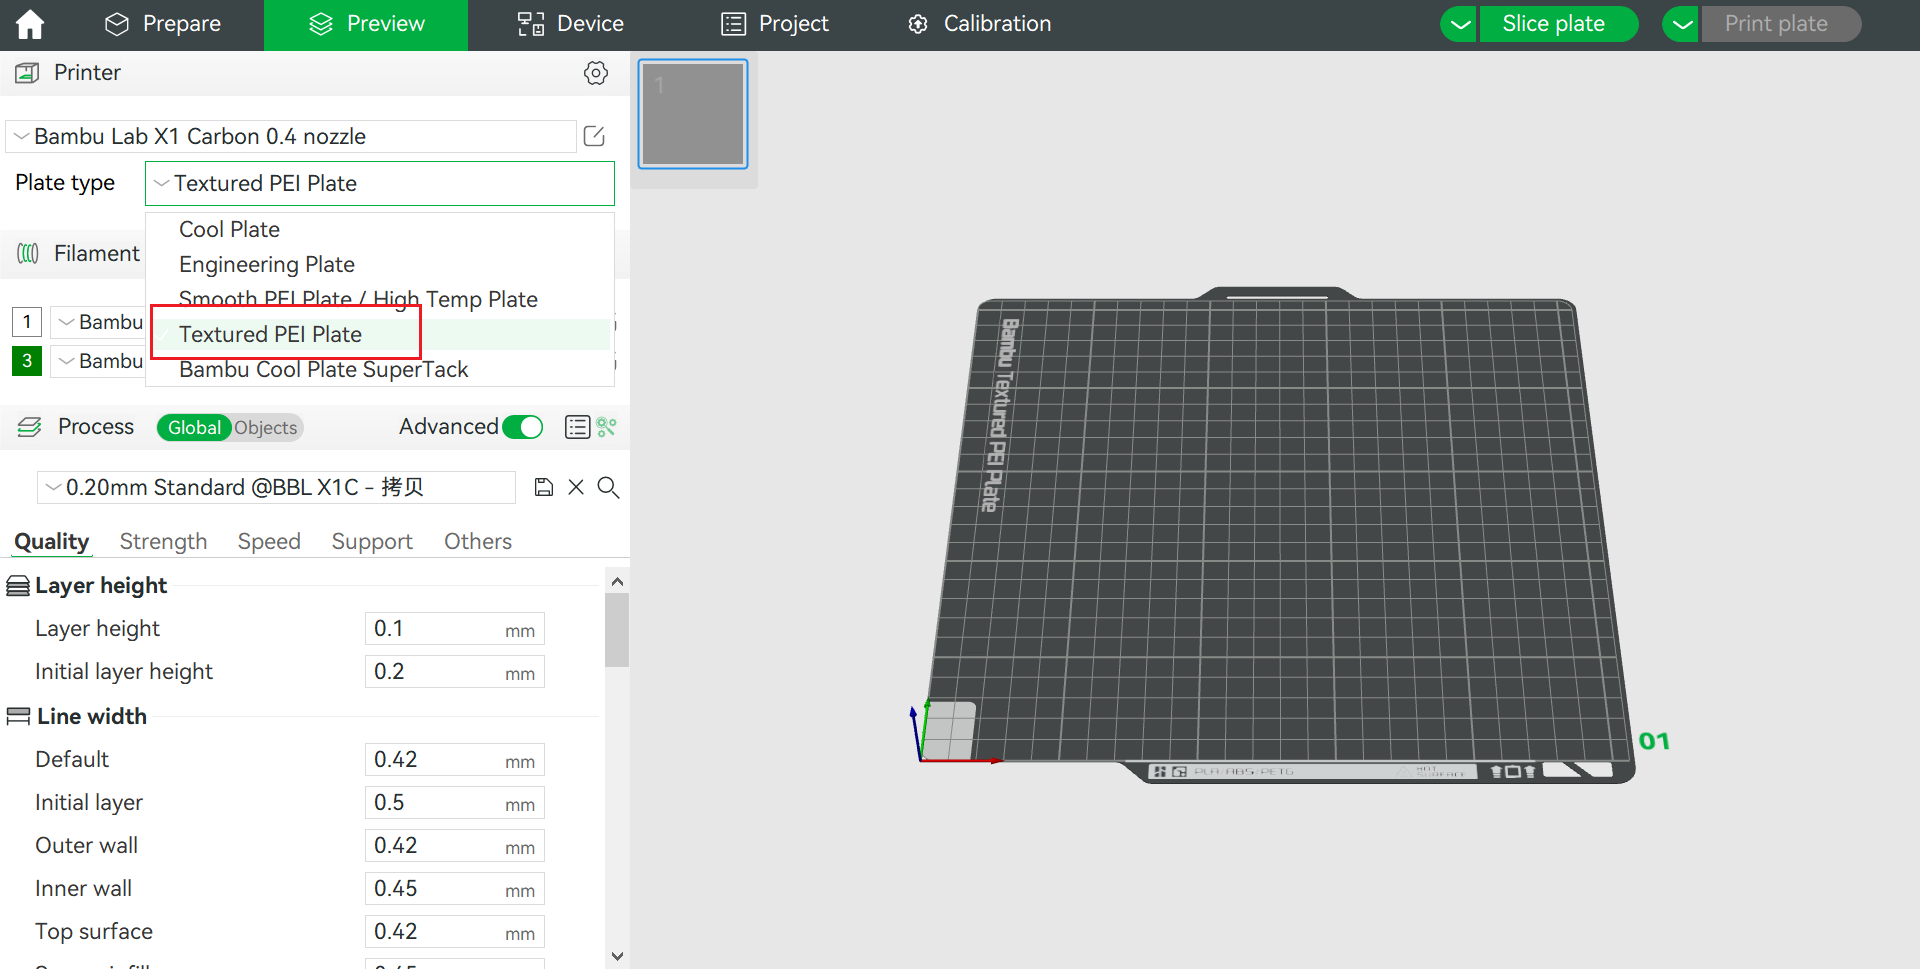Viewport: 1920px width, 969px height.
Task: Switch to Prepare tab
Action: click(x=163, y=24)
